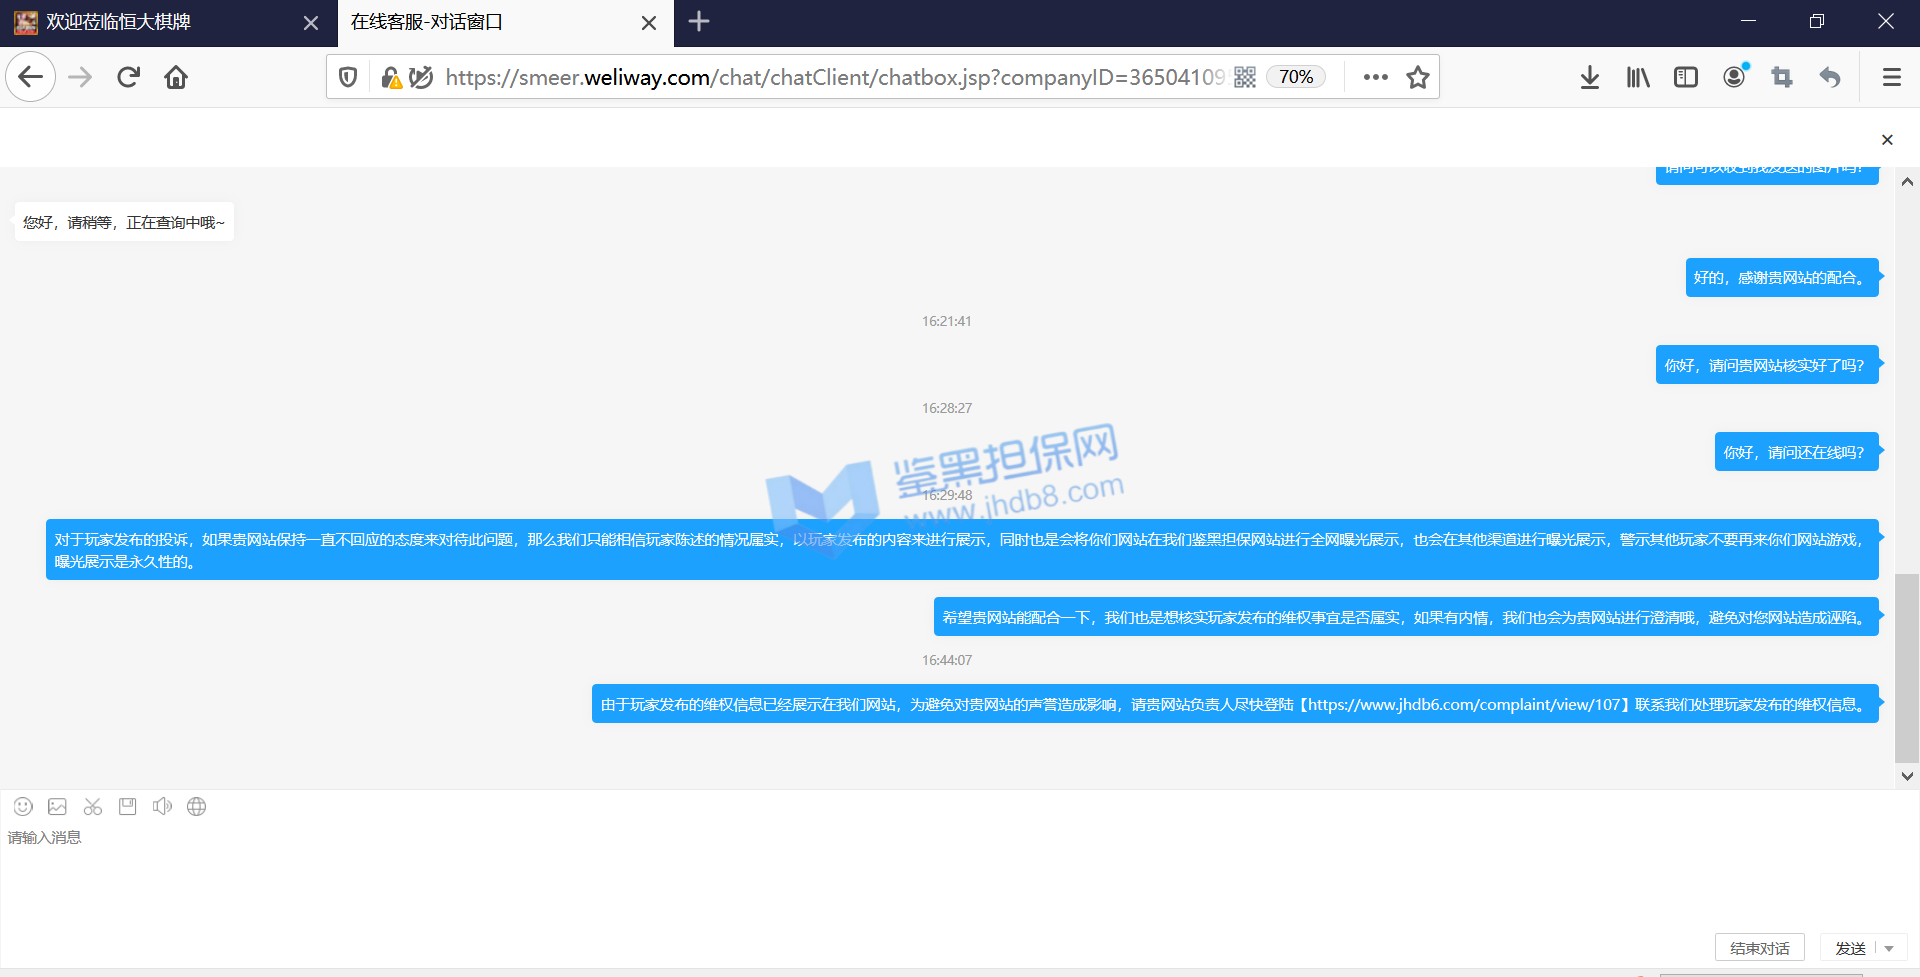Expand the send button dropdown arrow
The height and width of the screenshot is (977, 1920).
(1889, 948)
